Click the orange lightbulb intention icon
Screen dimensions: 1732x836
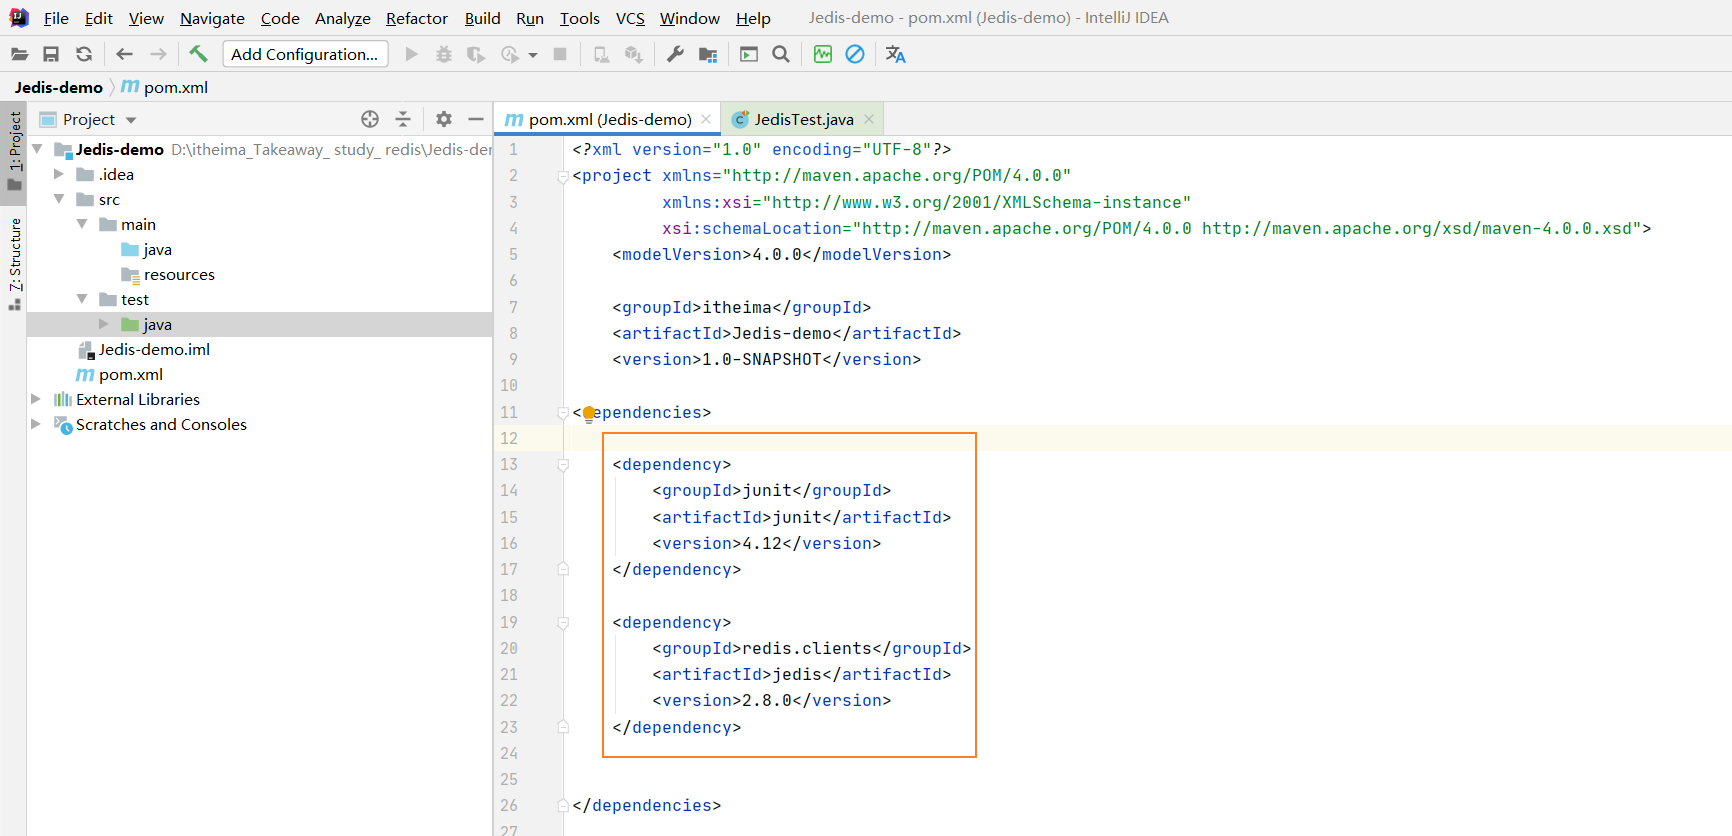click(589, 414)
